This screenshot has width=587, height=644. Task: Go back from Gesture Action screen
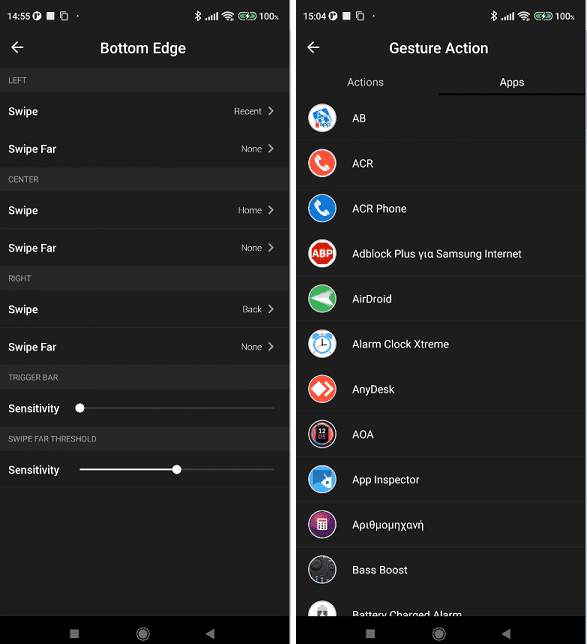click(313, 48)
